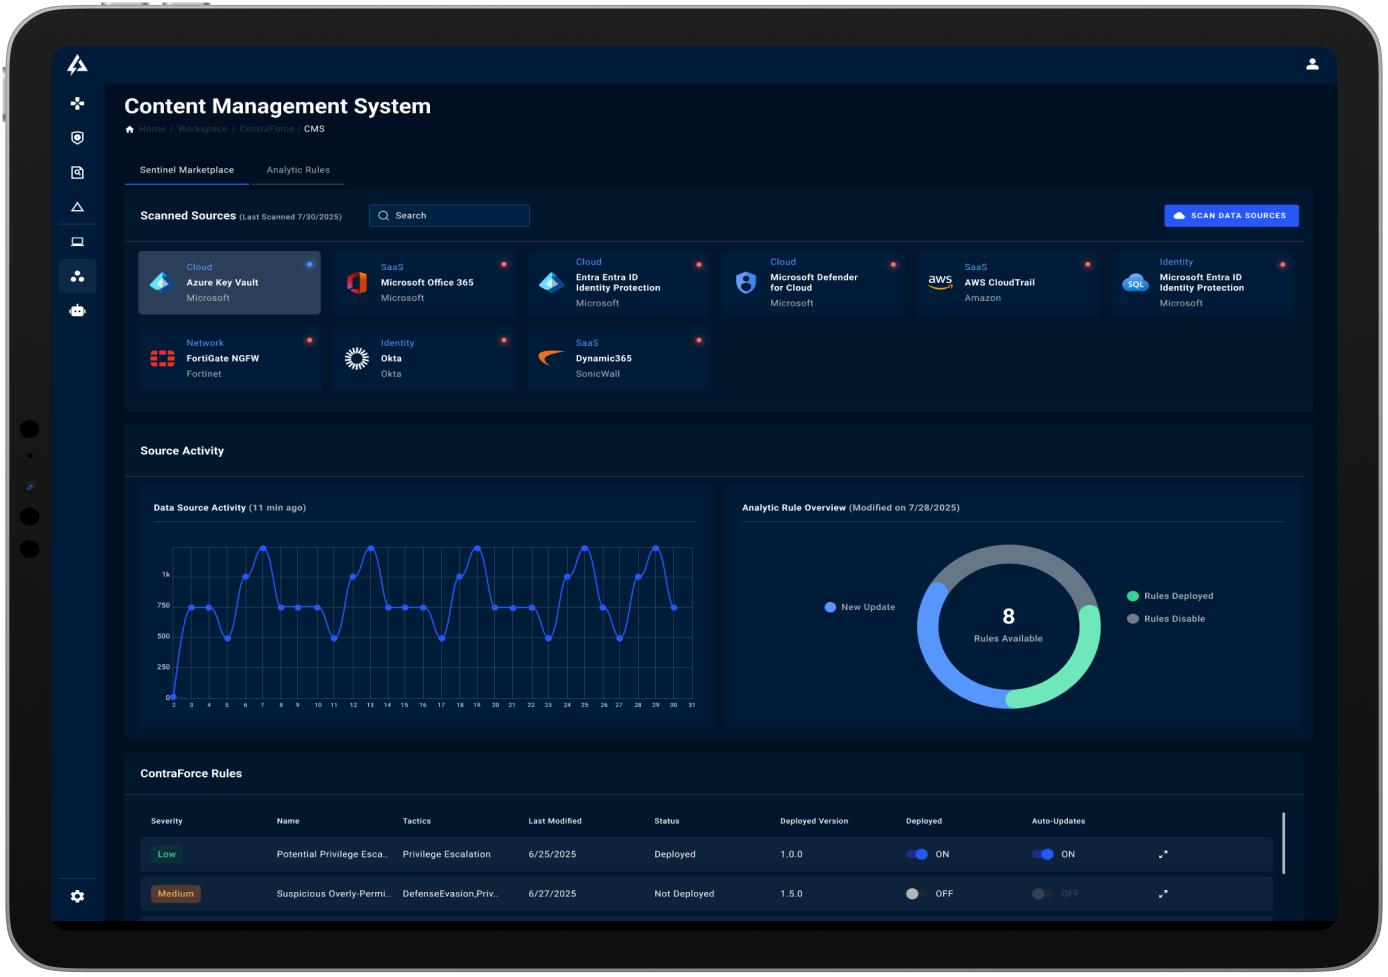Select the three-dots CMS sidebar icon
1388x977 pixels.
point(77,276)
